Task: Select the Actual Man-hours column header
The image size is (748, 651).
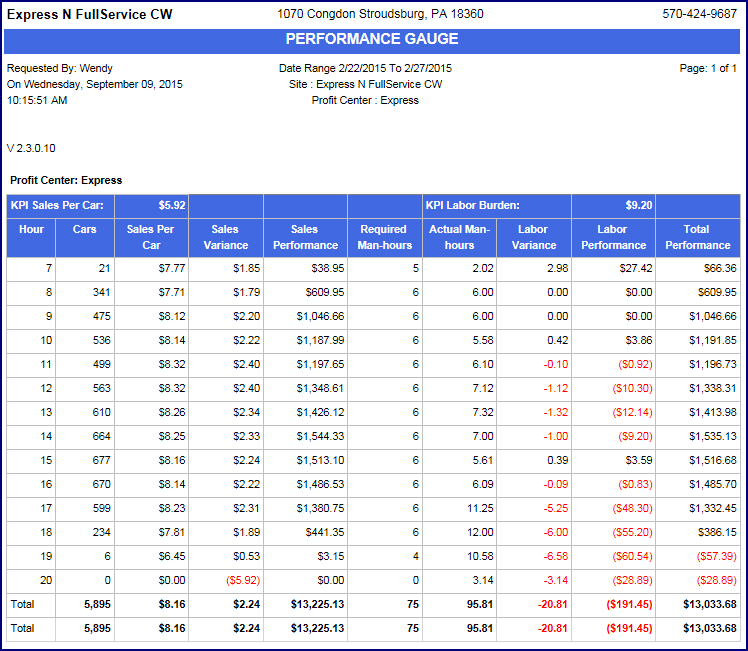Action: (x=459, y=237)
